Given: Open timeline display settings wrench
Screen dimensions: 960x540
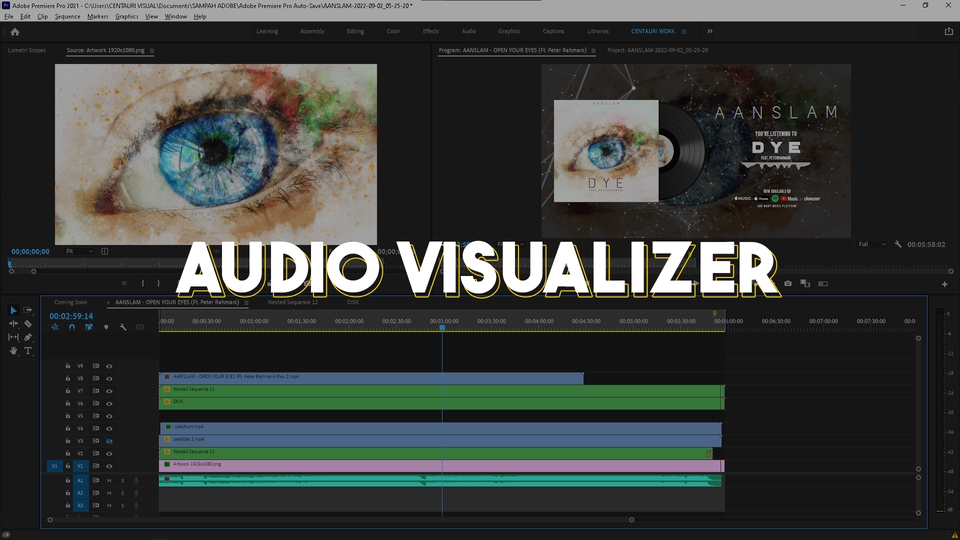Looking at the screenshot, I should (x=123, y=328).
